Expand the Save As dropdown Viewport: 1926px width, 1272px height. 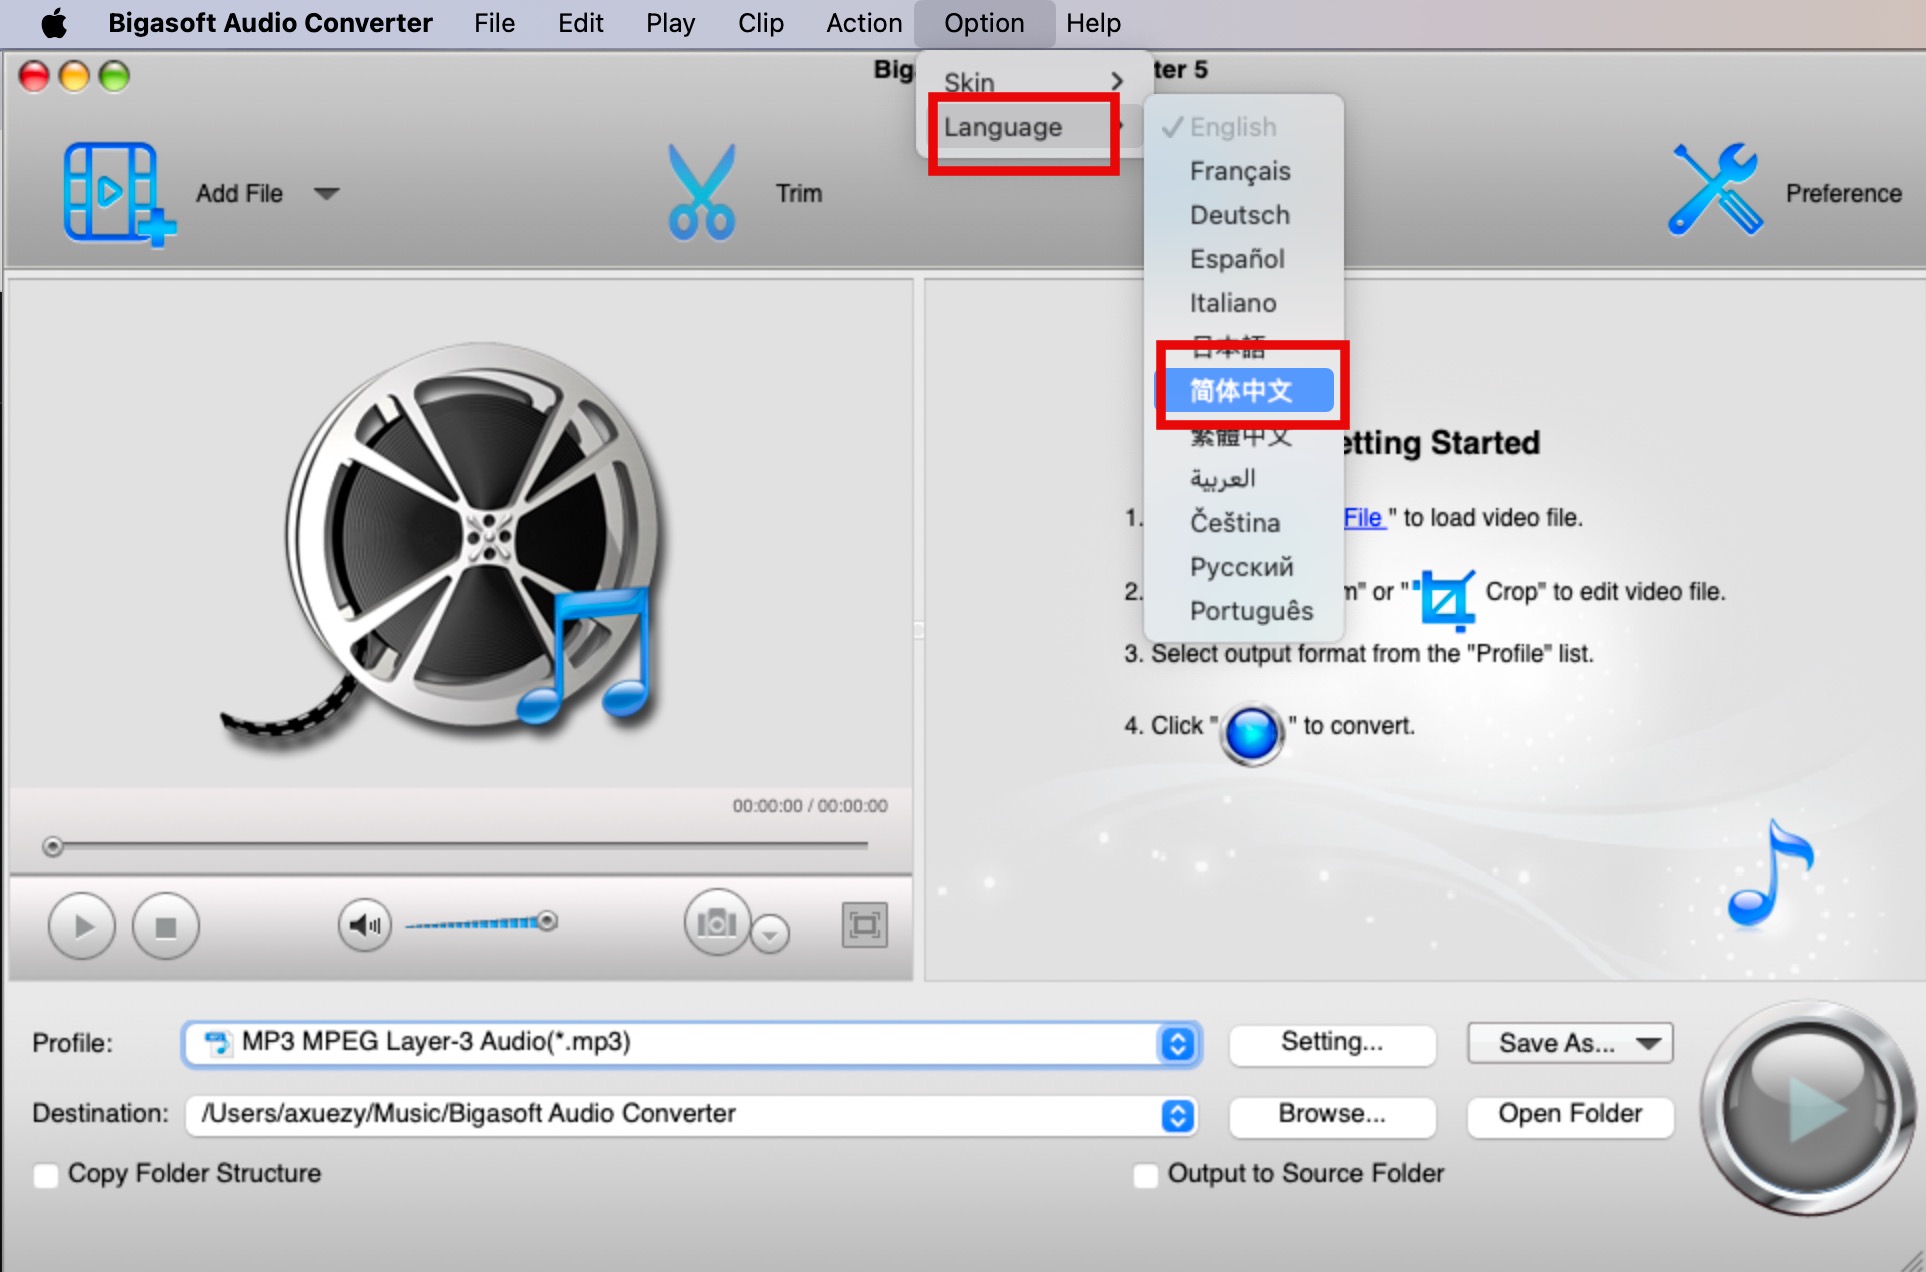[x=1648, y=1044]
